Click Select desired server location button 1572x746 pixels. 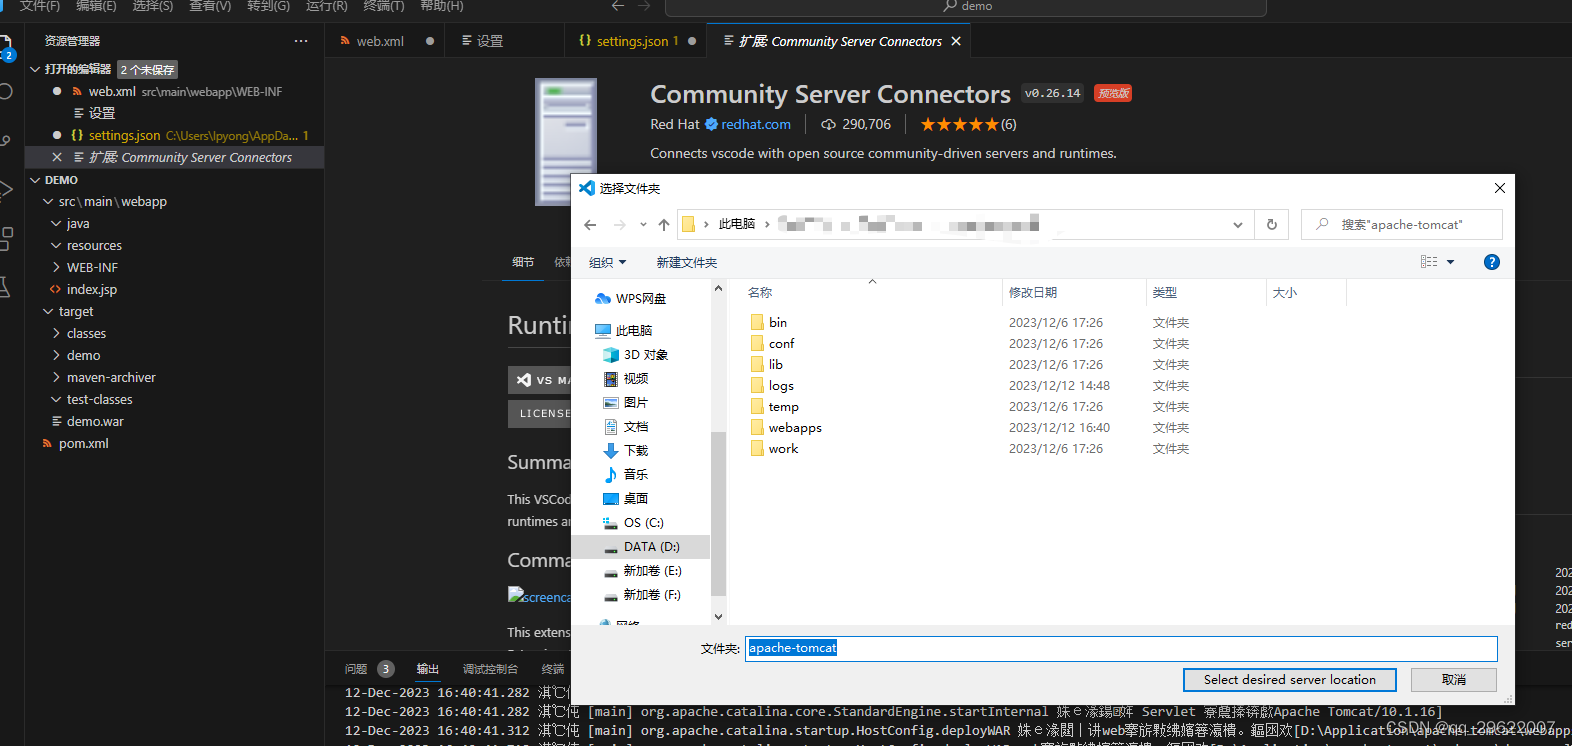tap(1290, 680)
